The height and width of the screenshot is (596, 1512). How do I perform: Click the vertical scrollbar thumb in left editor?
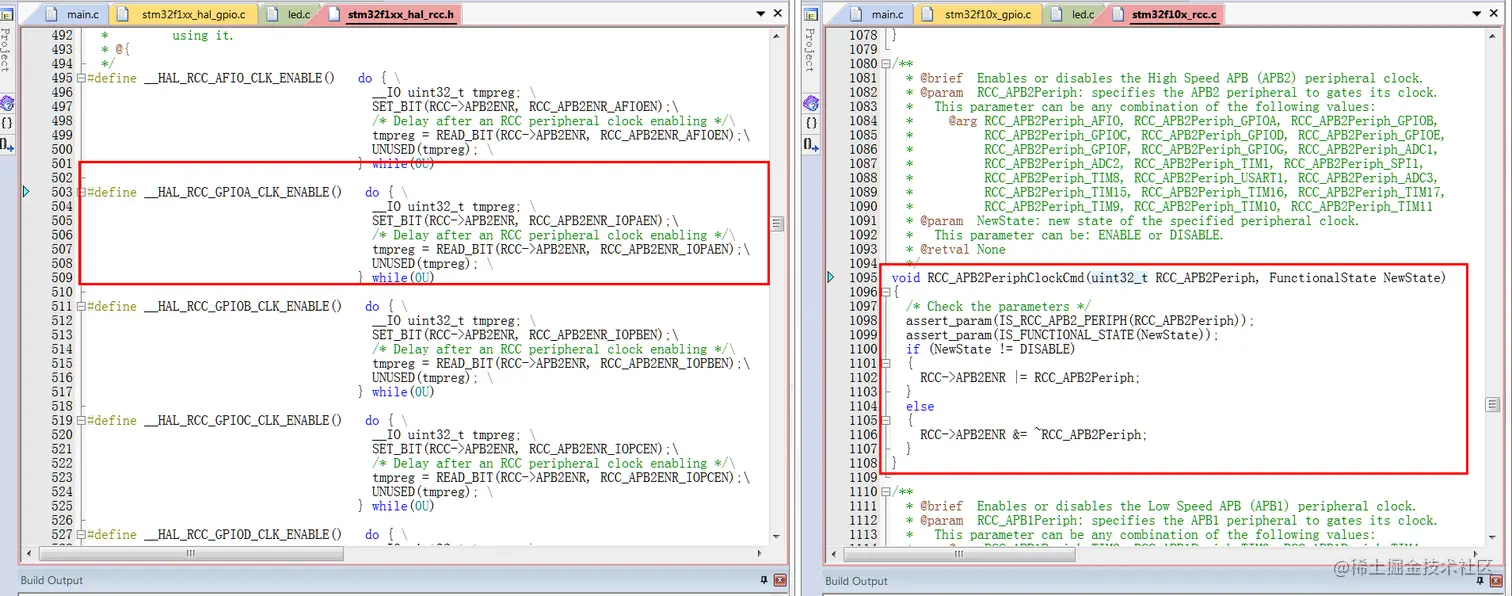(x=777, y=223)
